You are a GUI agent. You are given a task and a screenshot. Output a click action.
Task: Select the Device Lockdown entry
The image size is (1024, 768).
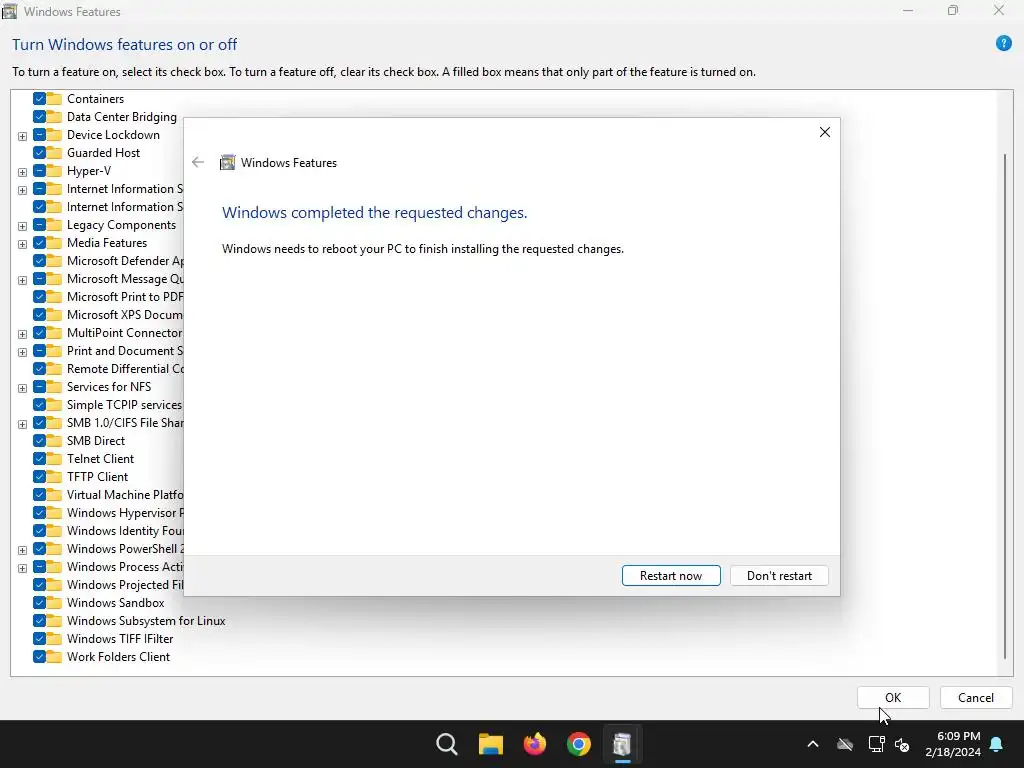[113, 135]
